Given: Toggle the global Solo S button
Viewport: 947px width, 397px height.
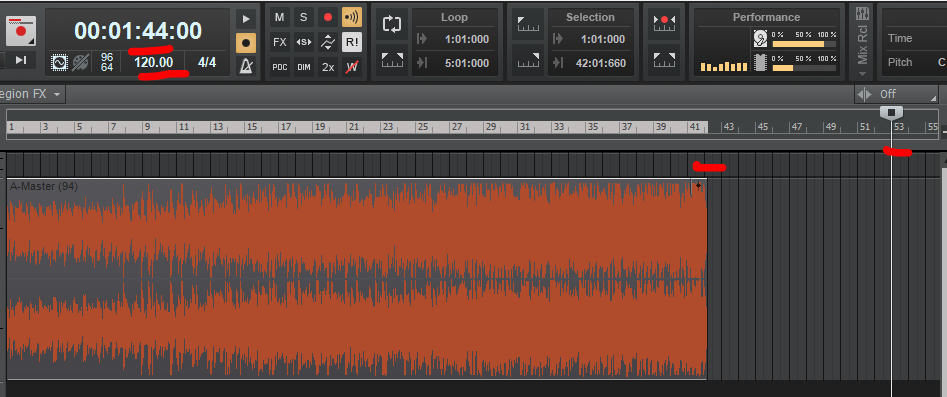Looking at the screenshot, I should (x=304, y=18).
